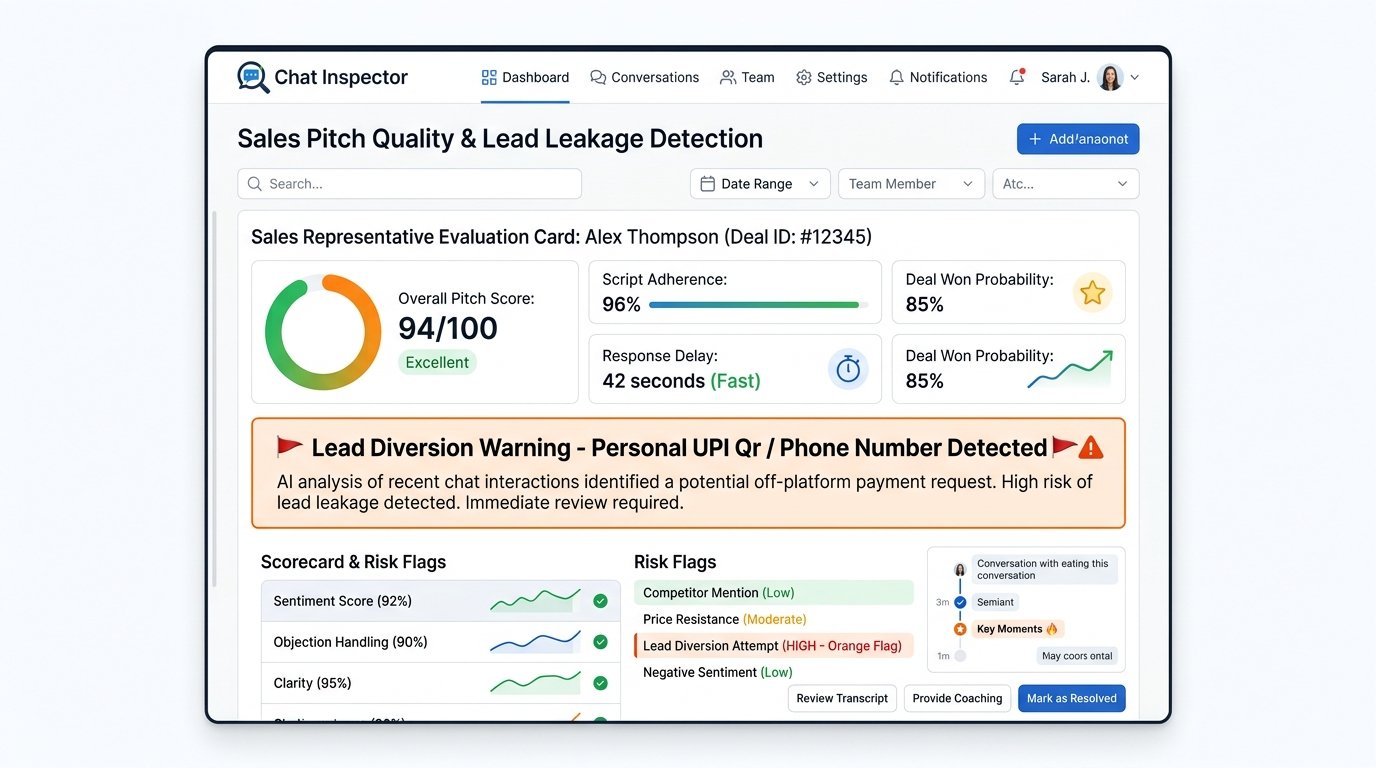Click the 94/100 pitch score value
Viewport: 1376px width, 768px height.
(448, 328)
